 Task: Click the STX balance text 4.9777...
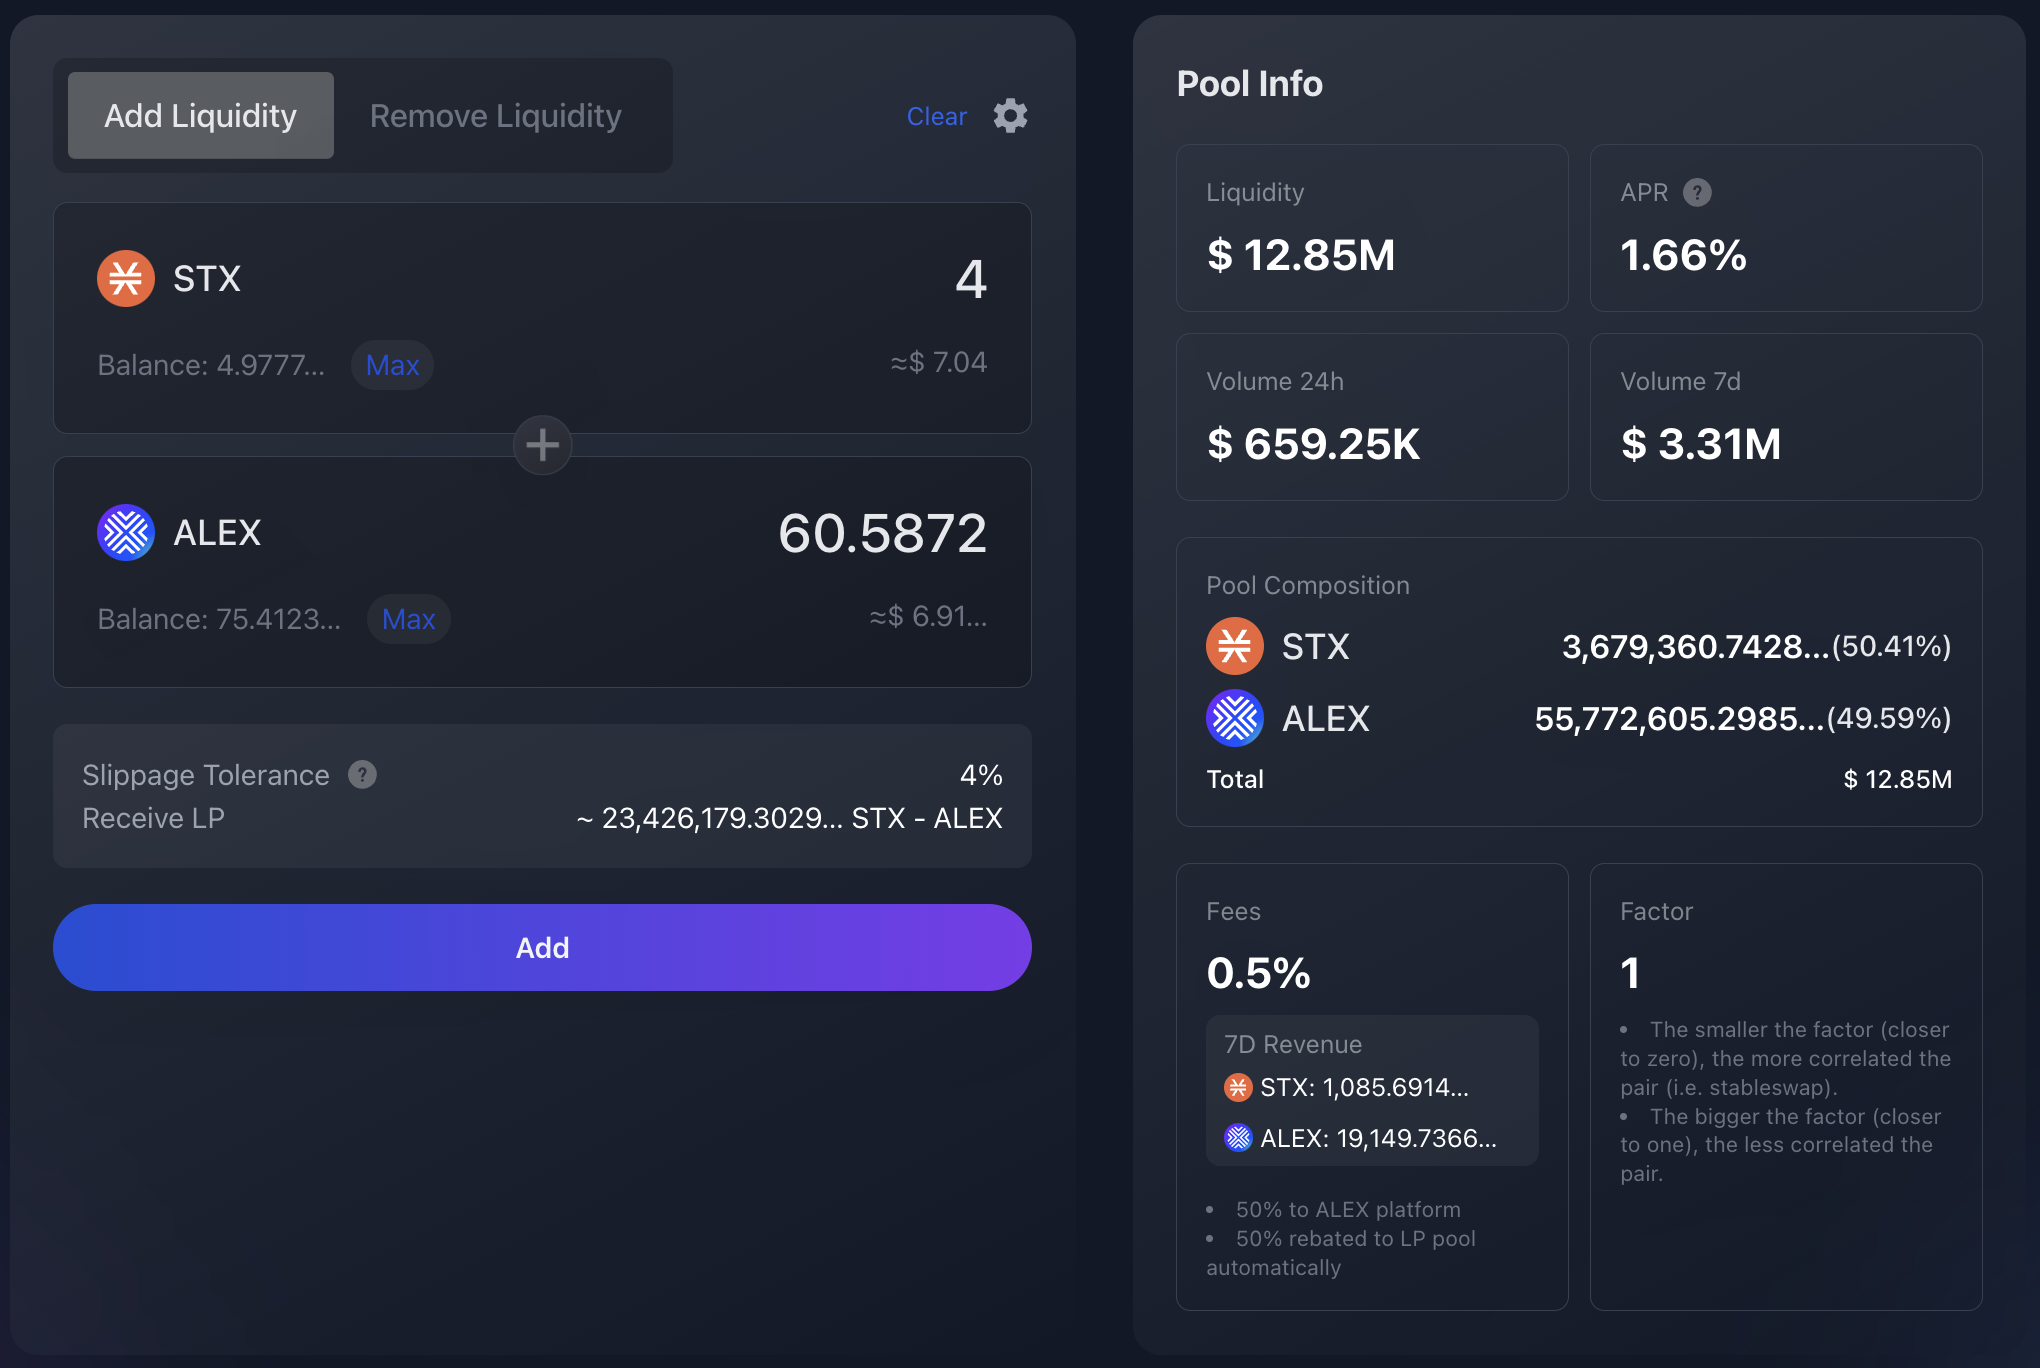click(x=211, y=365)
